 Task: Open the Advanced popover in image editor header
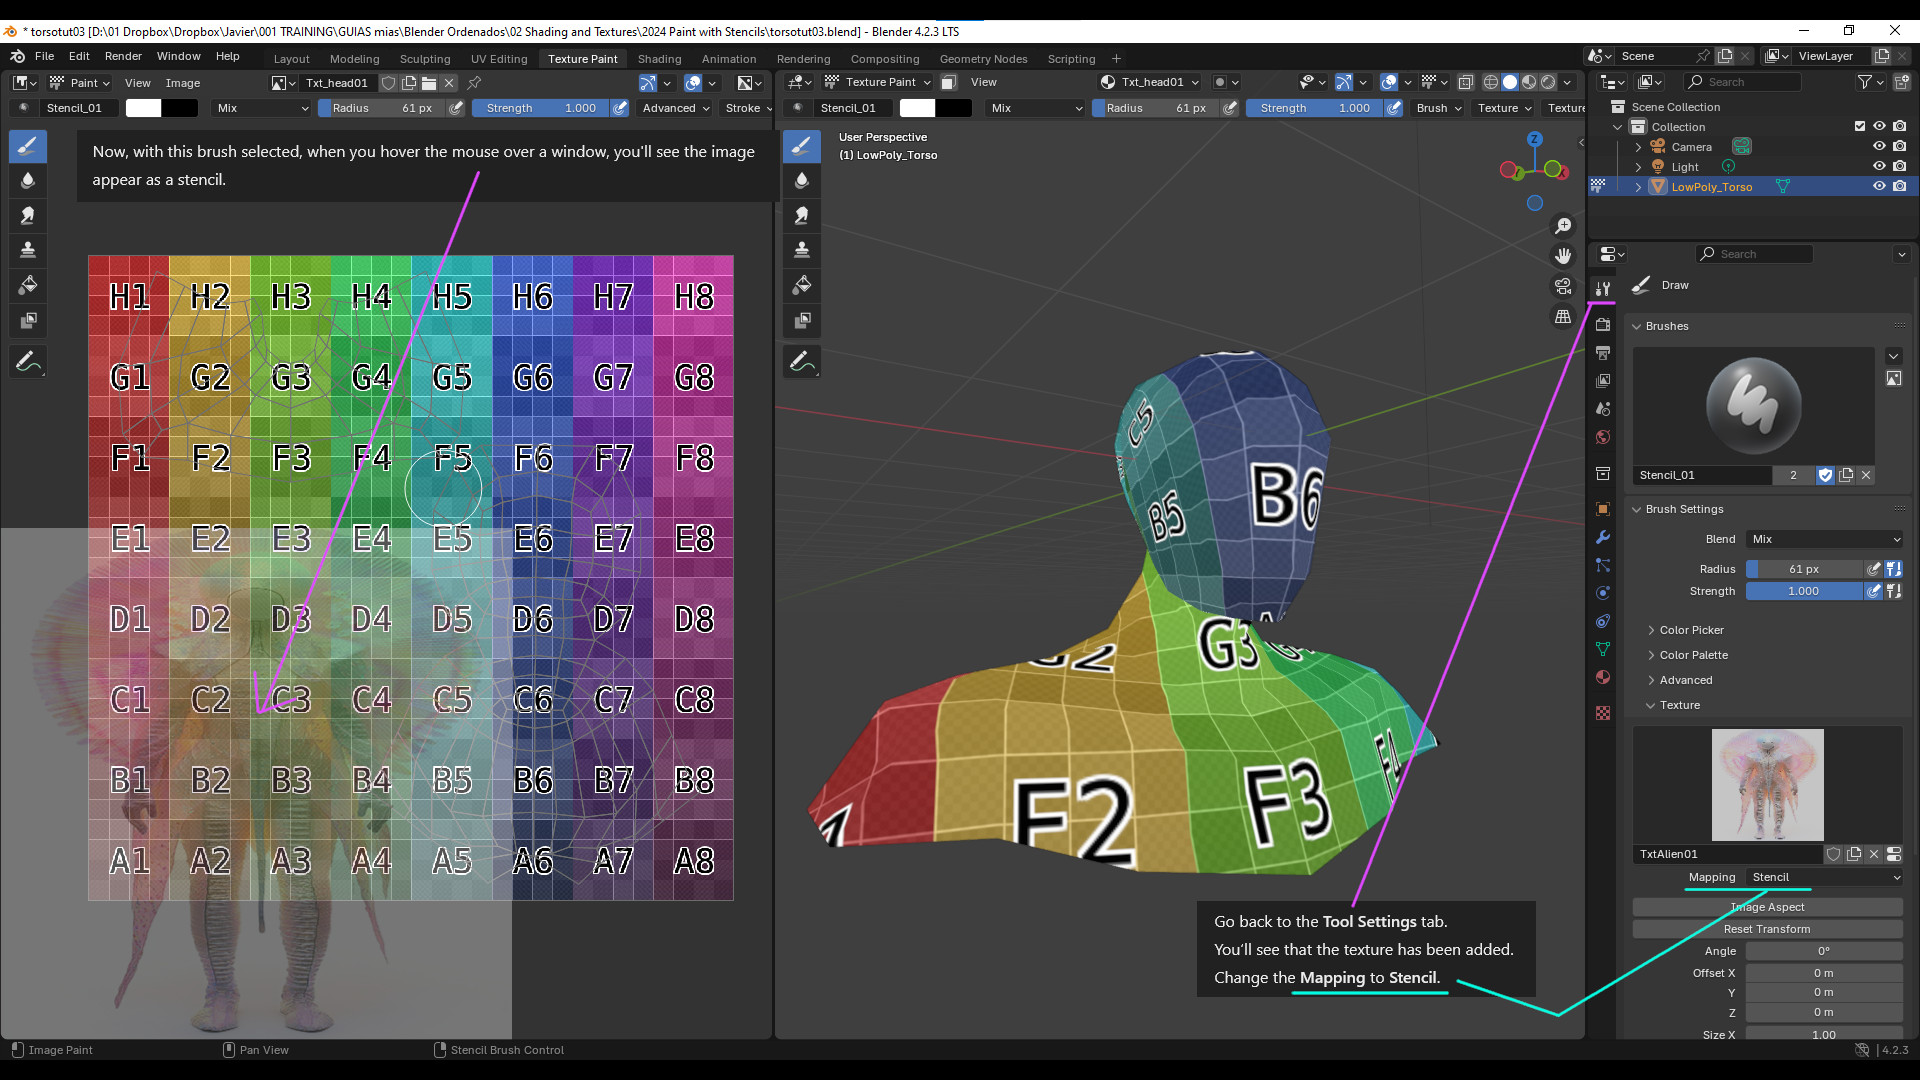point(676,108)
